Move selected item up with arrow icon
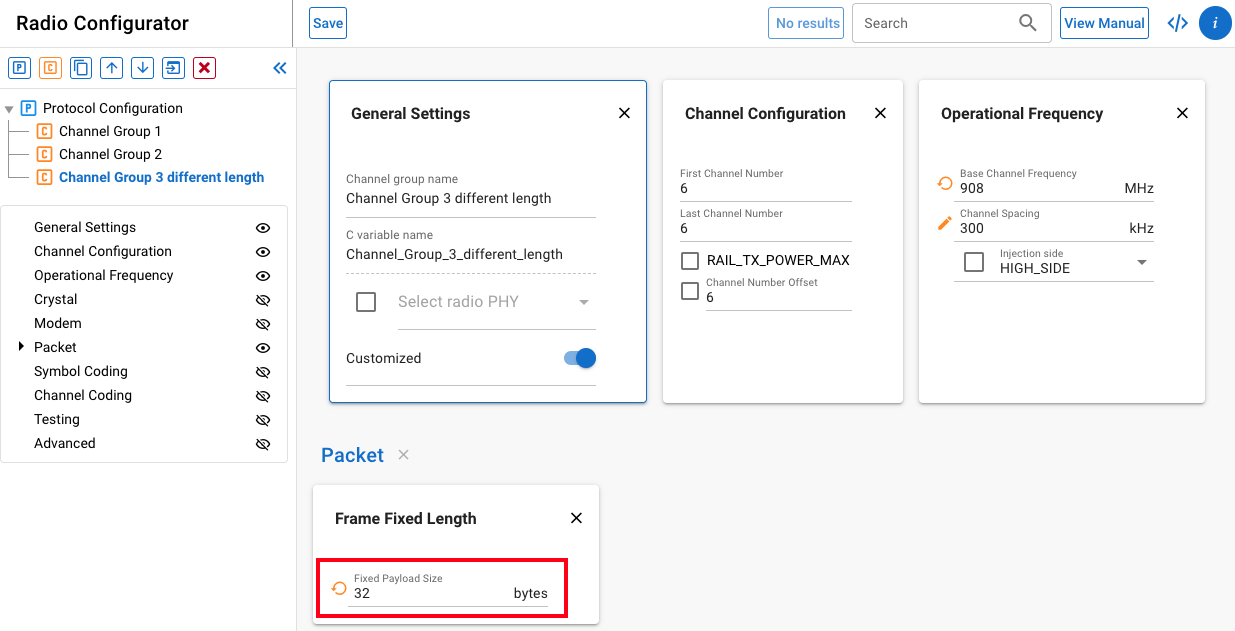The height and width of the screenshot is (631, 1235). (x=112, y=68)
